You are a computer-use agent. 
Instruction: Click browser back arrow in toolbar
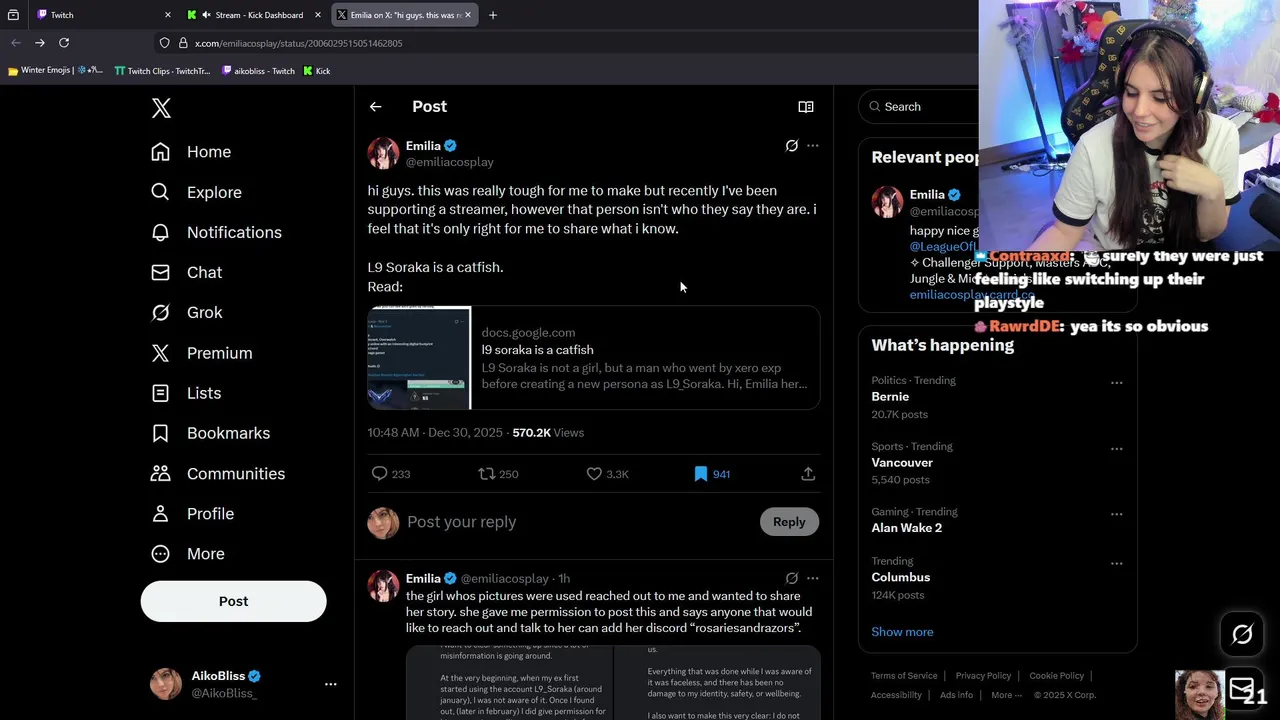coord(15,43)
